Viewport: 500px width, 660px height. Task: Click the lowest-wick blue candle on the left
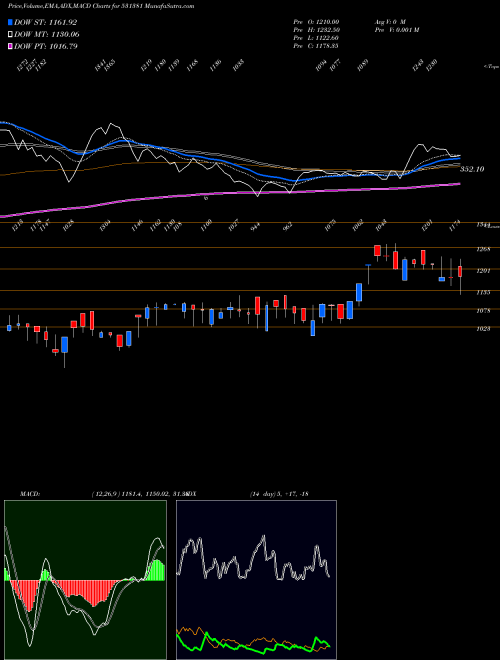(x=64, y=344)
